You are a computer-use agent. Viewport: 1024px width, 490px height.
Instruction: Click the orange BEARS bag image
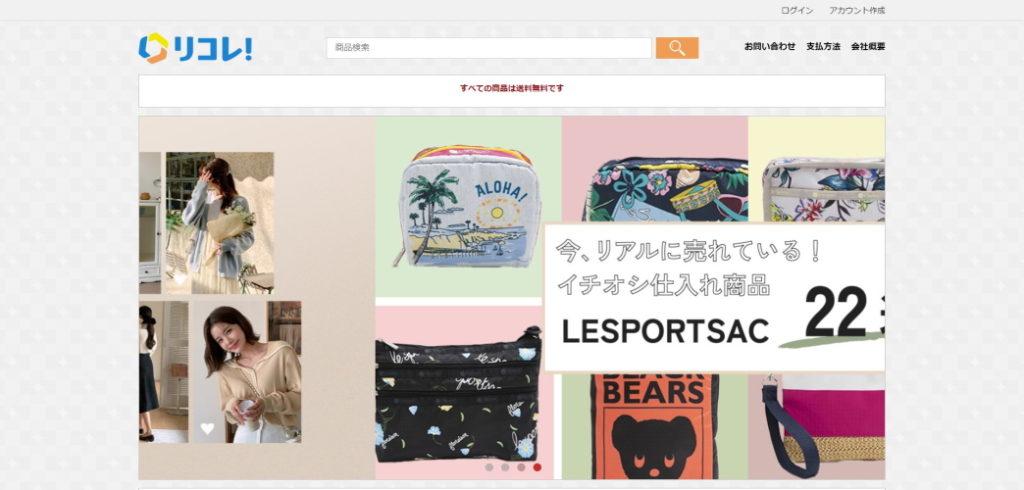pyautogui.click(x=654, y=426)
